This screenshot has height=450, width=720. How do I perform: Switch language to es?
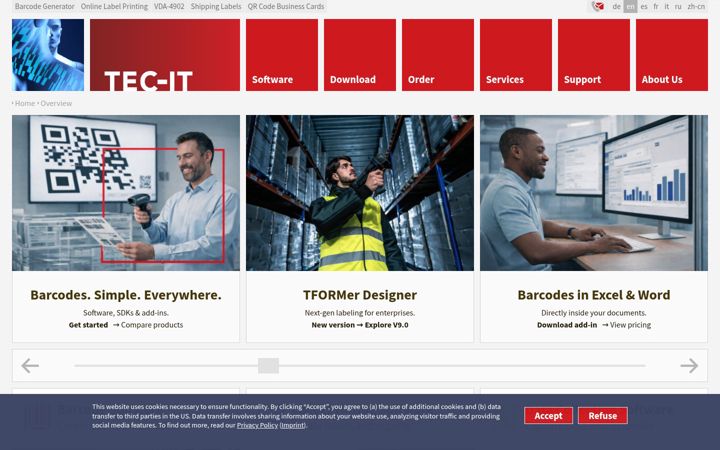pyautogui.click(x=644, y=6)
